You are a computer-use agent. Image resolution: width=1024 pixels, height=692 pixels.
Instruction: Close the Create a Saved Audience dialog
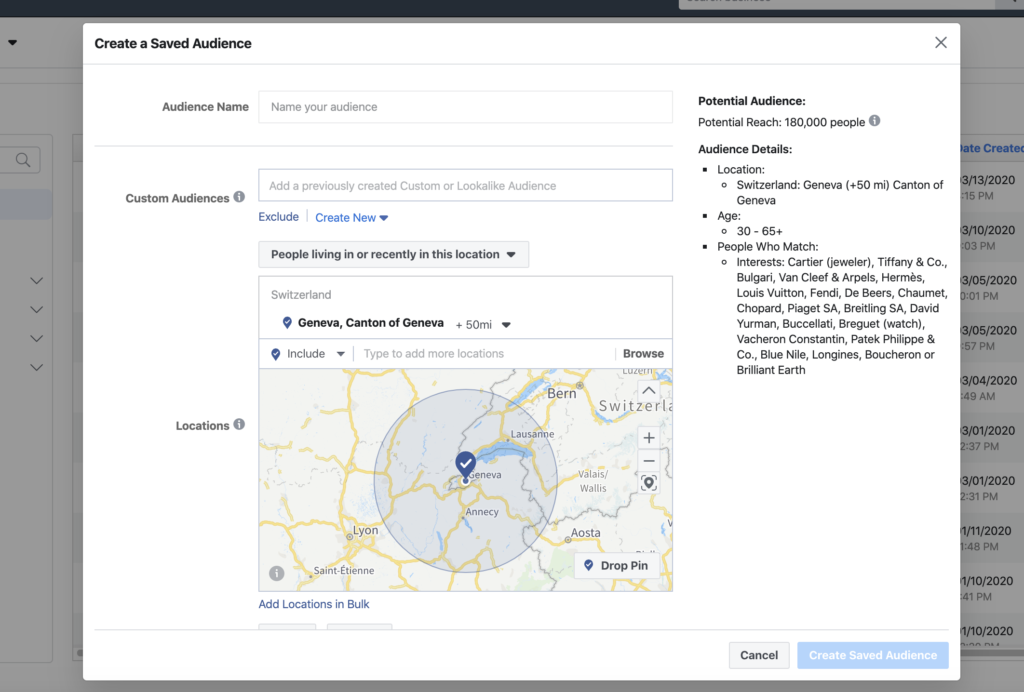click(x=940, y=42)
